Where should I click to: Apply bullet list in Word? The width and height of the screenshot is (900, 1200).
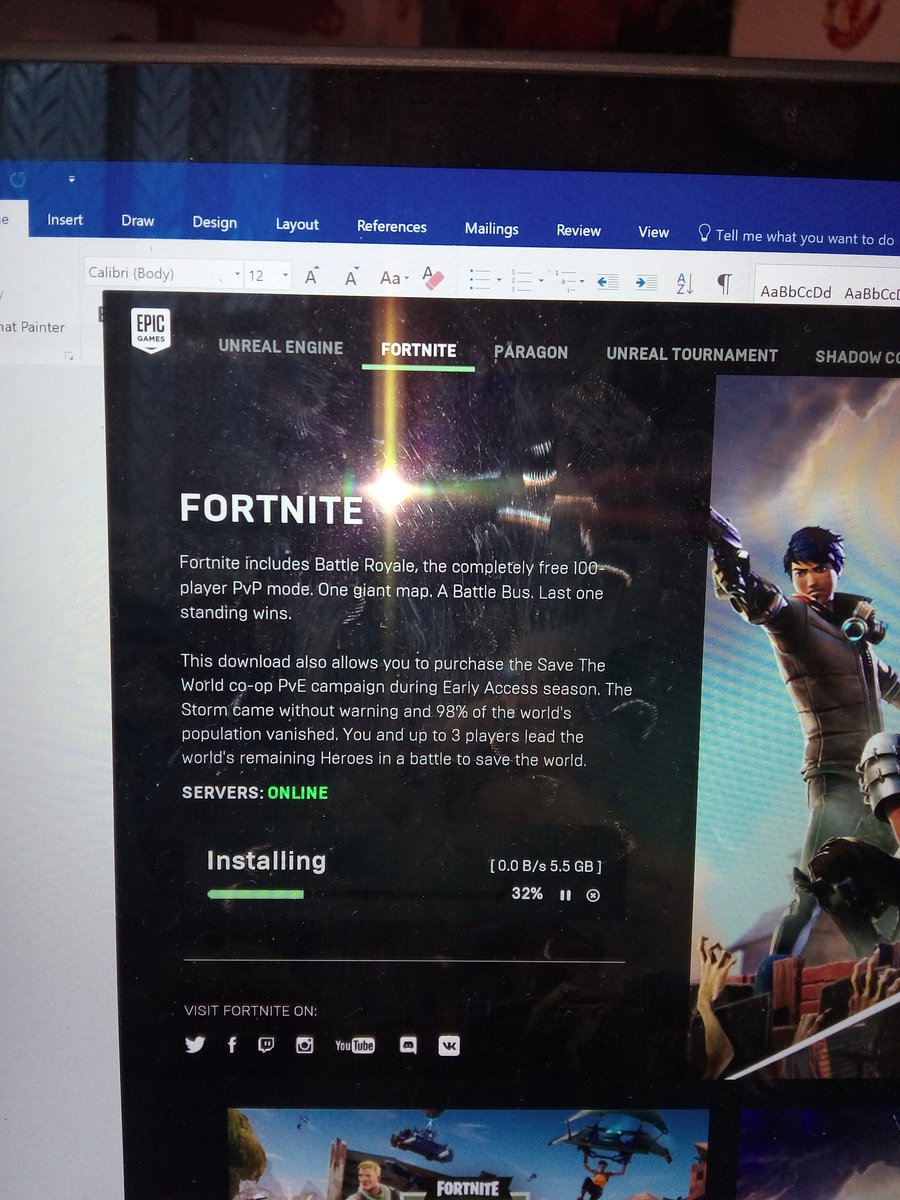click(x=480, y=279)
